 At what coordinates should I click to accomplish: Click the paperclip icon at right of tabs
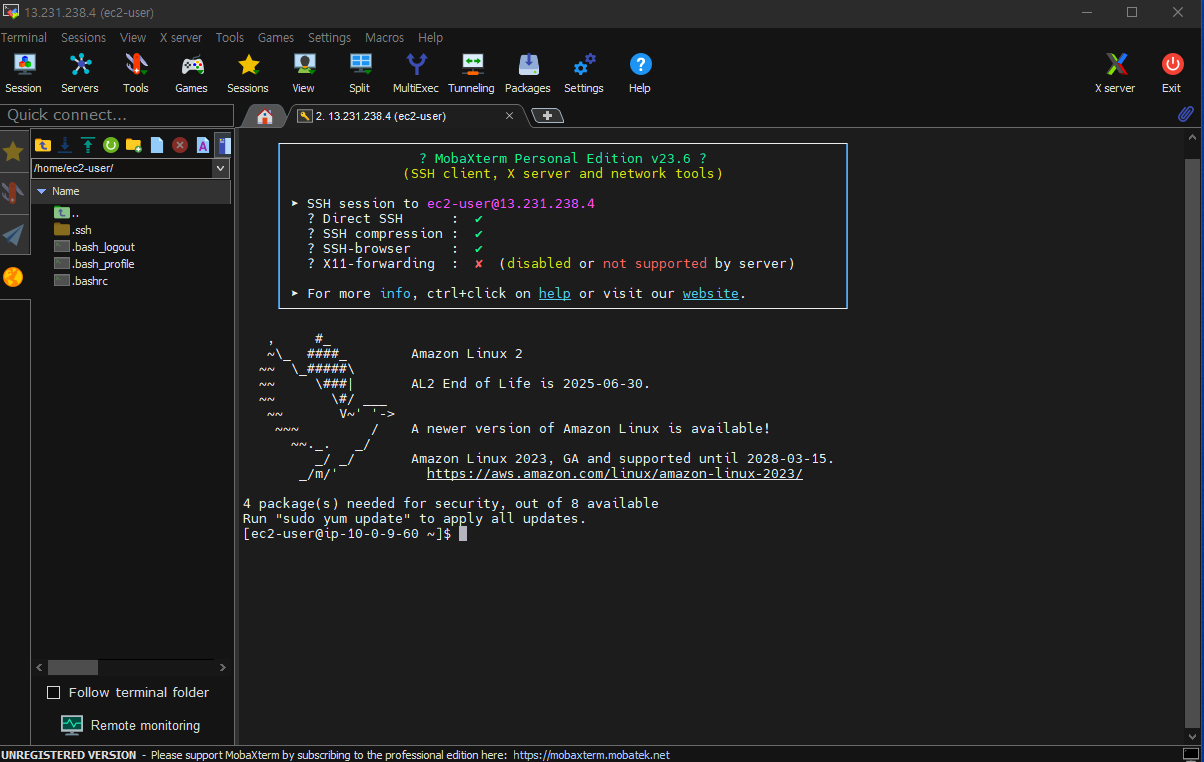pyautogui.click(x=1186, y=114)
